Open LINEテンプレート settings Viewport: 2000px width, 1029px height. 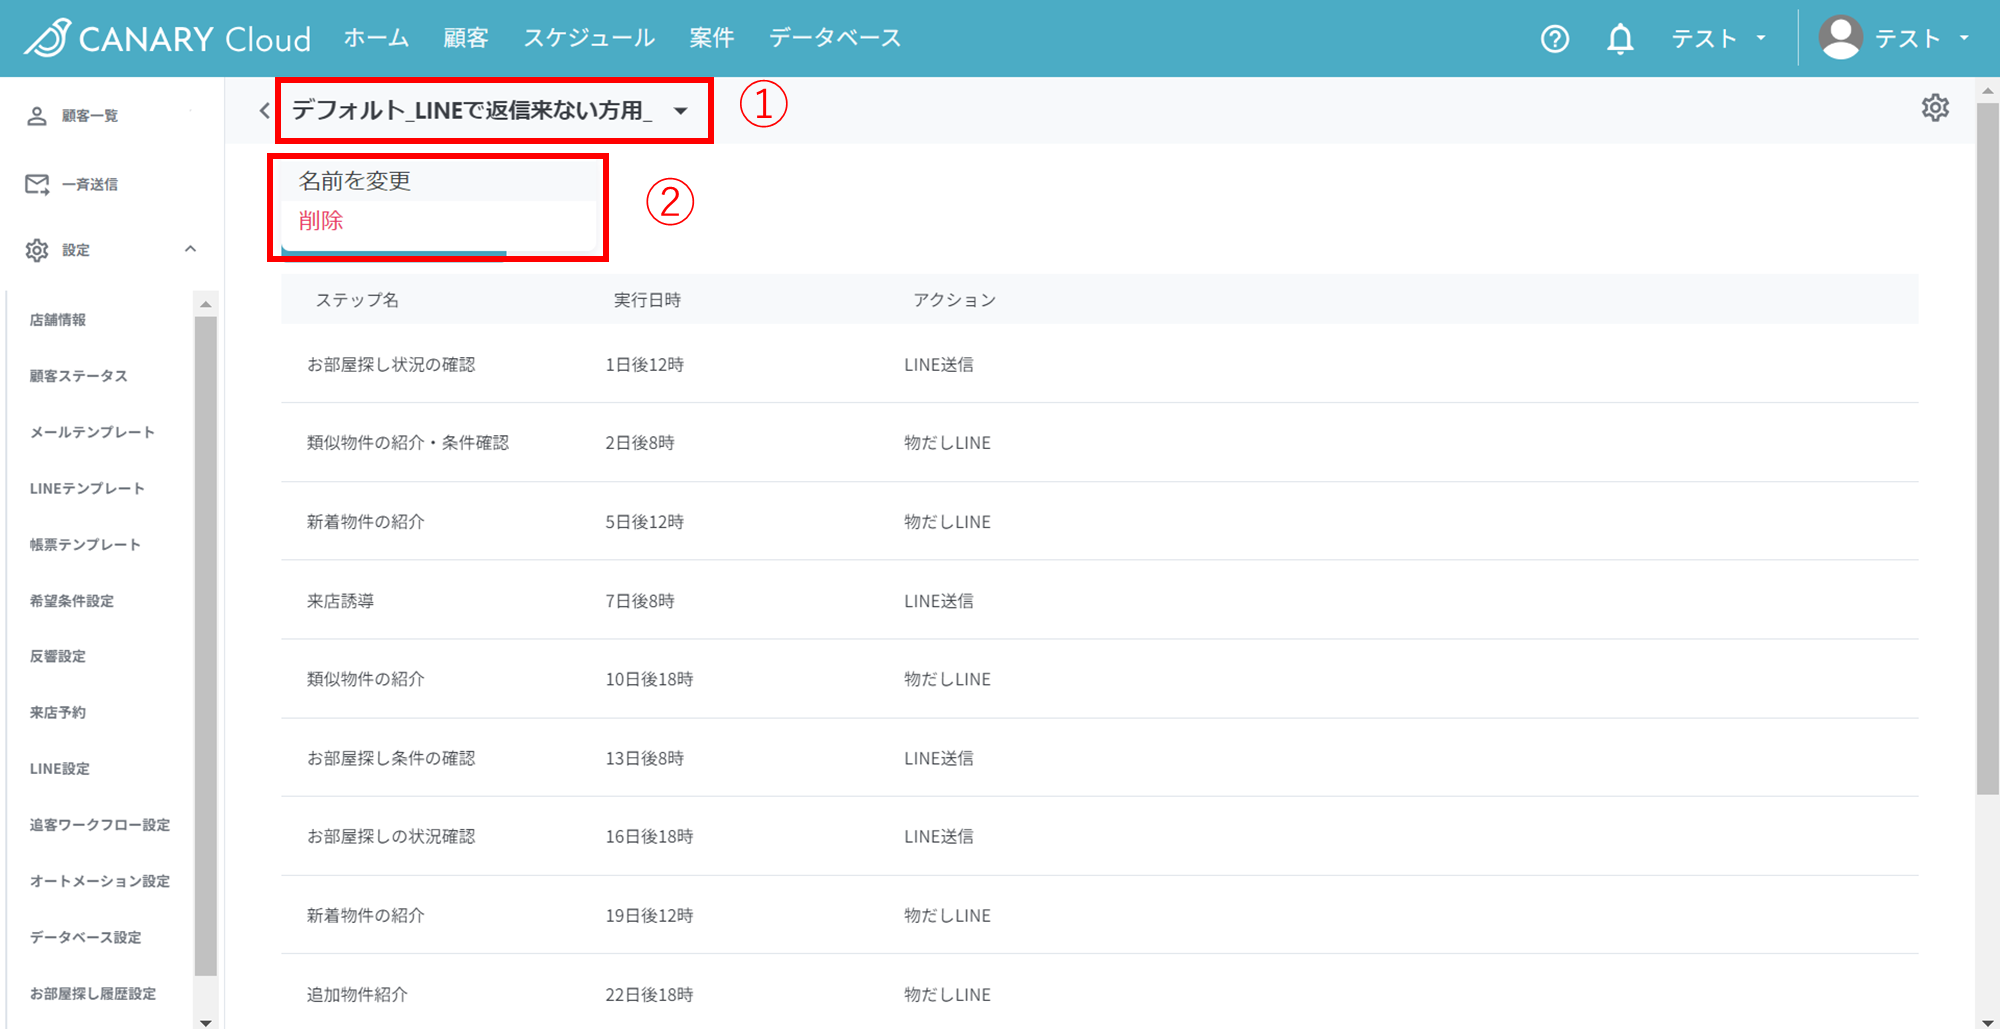pos(87,488)
